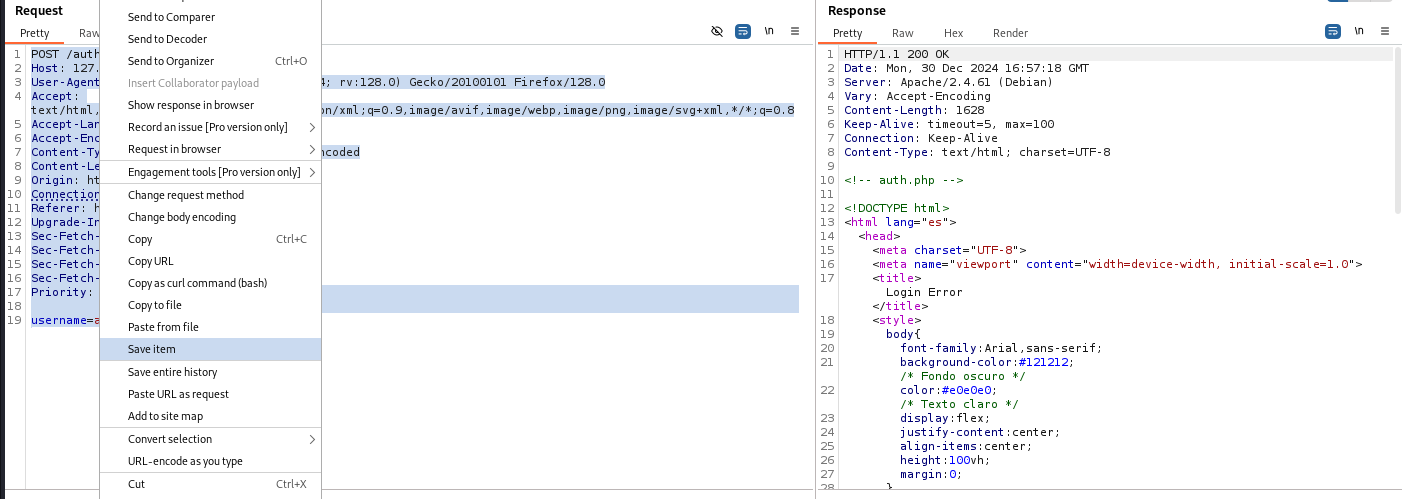Viewport: 1402px width, 499px height.
Task: Toggle hide non-printable eye icon in Request
Action: (x=717, y=31)
